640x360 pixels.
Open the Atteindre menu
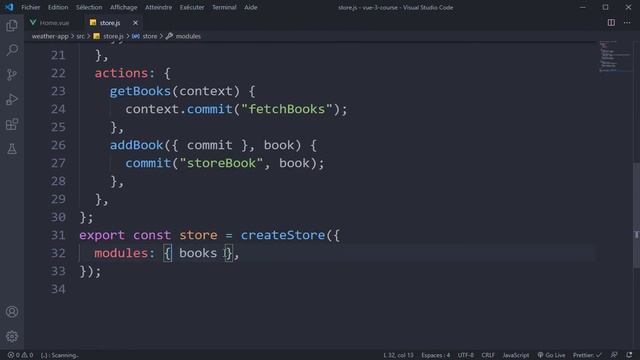158,7
